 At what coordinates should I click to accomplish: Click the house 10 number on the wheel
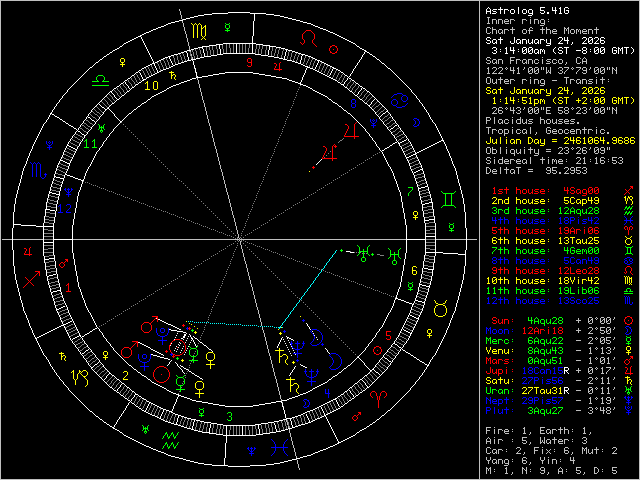(152, 86)
